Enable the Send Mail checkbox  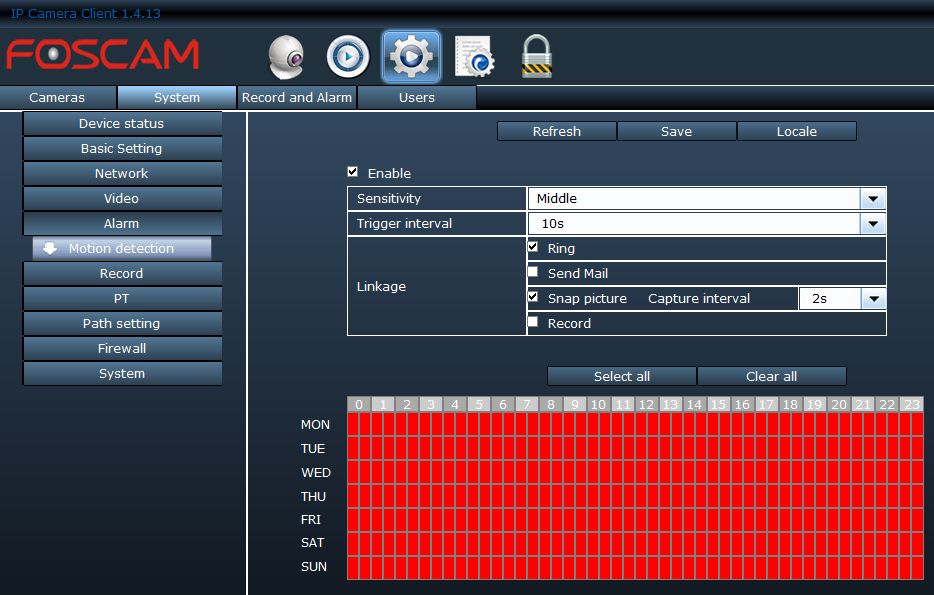tap(533, 272)
